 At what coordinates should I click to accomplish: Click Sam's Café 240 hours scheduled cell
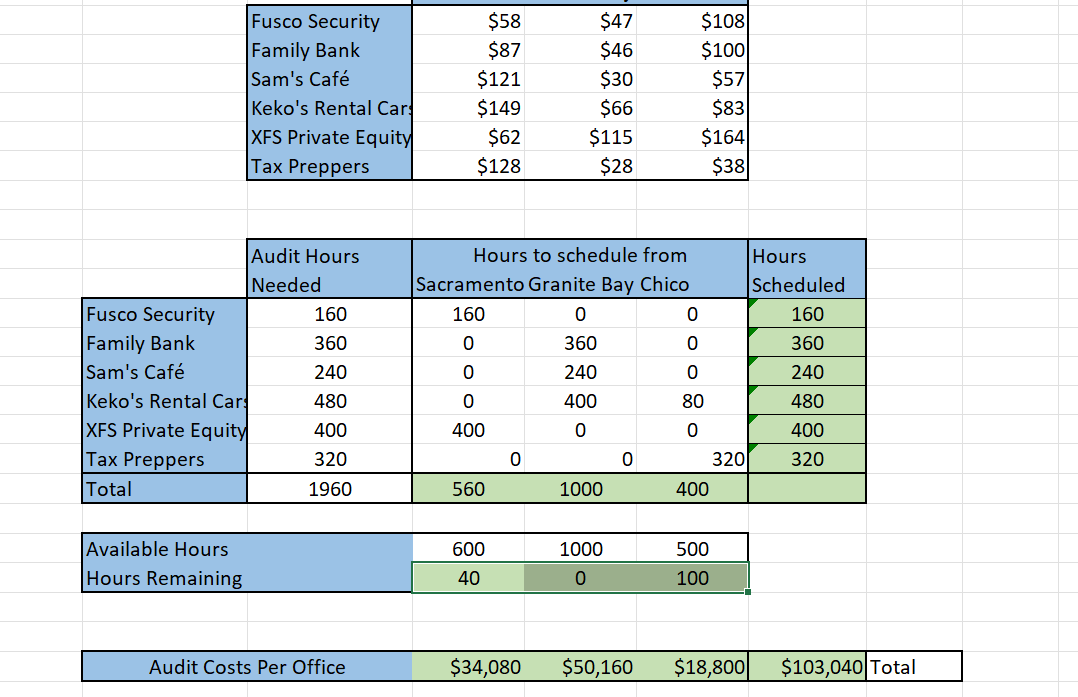(807, 371)
